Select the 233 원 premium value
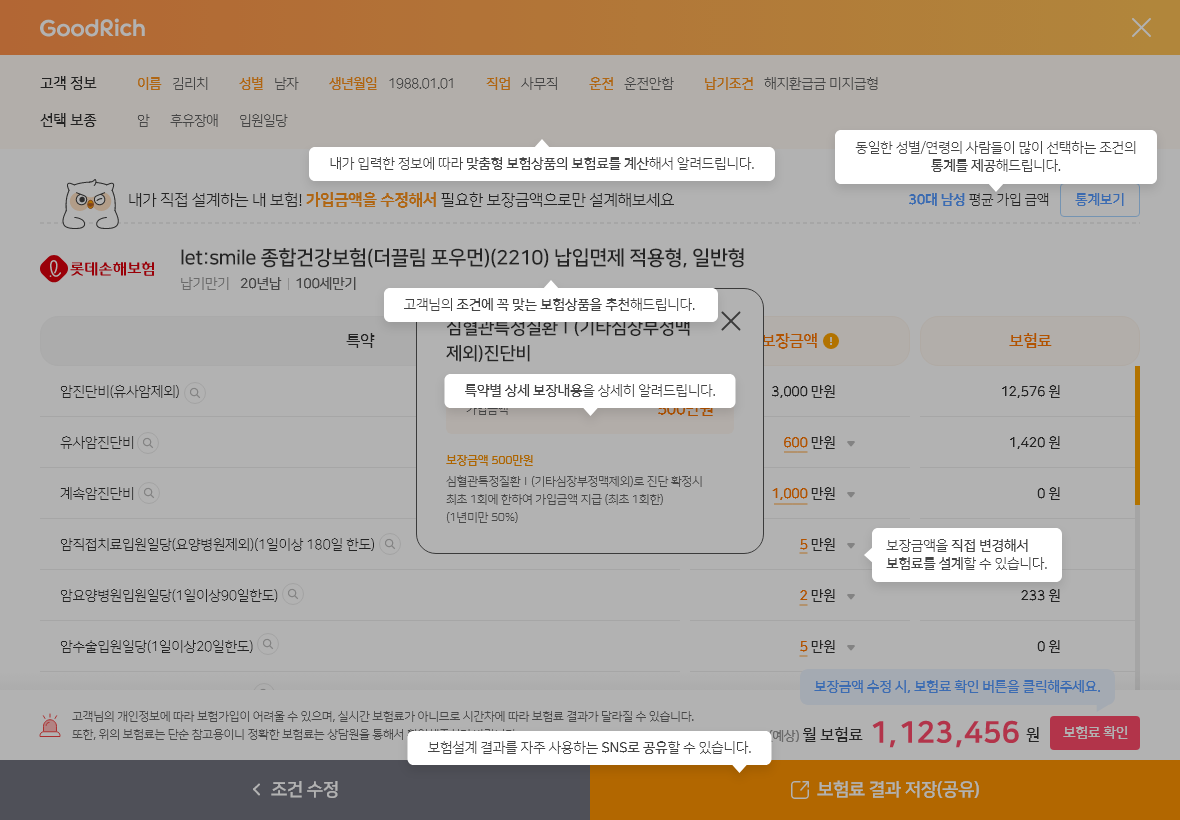1180x820 pixels. 1040,595
